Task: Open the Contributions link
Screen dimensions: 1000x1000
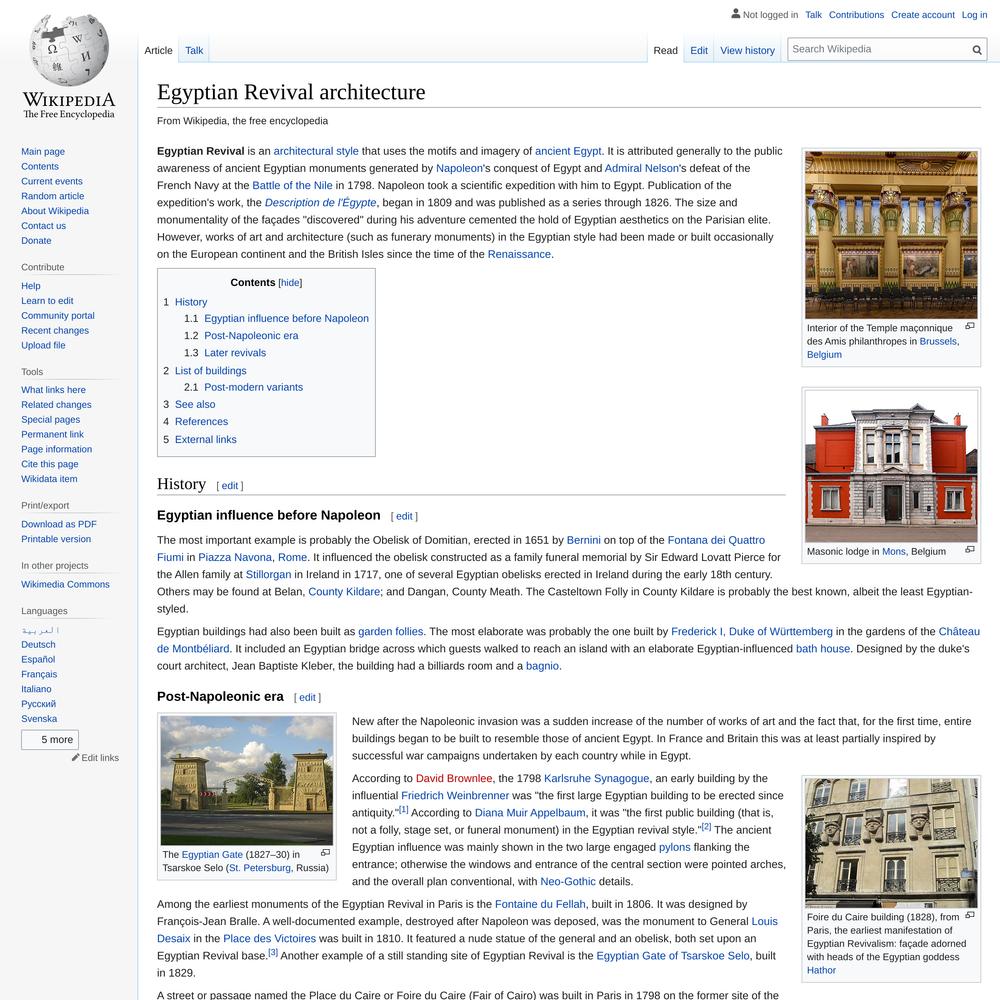Action: [856, 15]
